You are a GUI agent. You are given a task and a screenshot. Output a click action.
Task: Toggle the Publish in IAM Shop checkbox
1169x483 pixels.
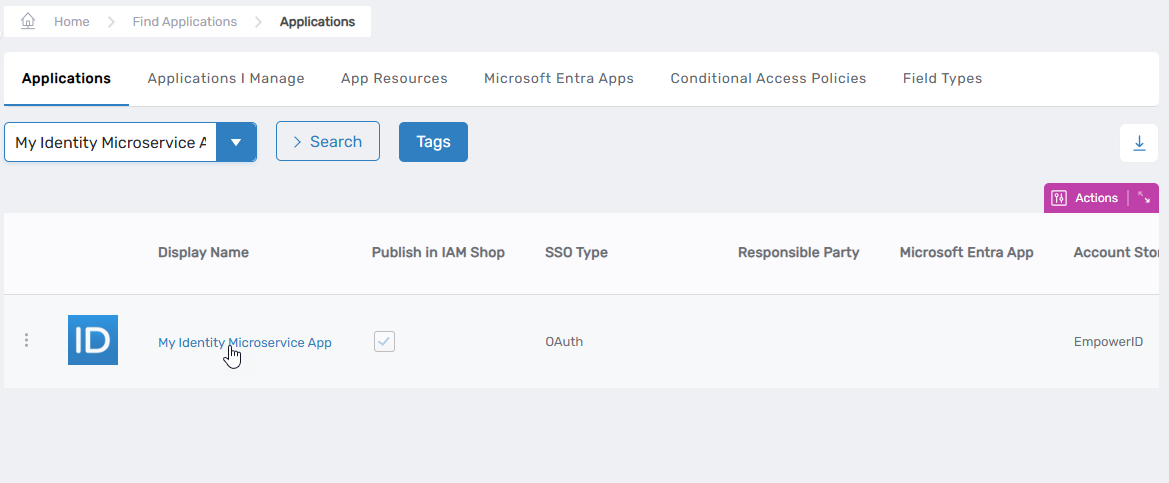(385, 342)
